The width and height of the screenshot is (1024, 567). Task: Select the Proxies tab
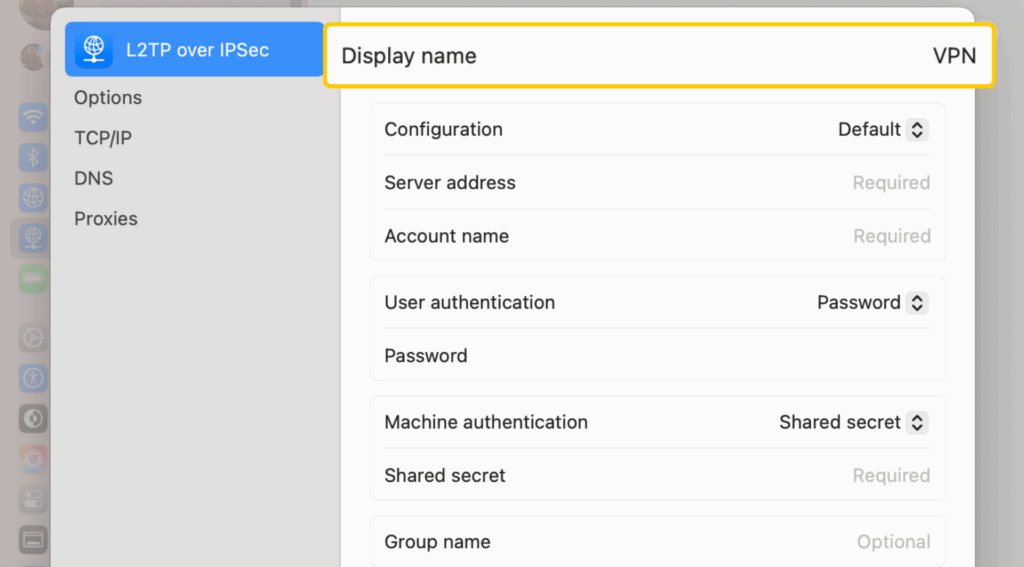tap(106, 219)
